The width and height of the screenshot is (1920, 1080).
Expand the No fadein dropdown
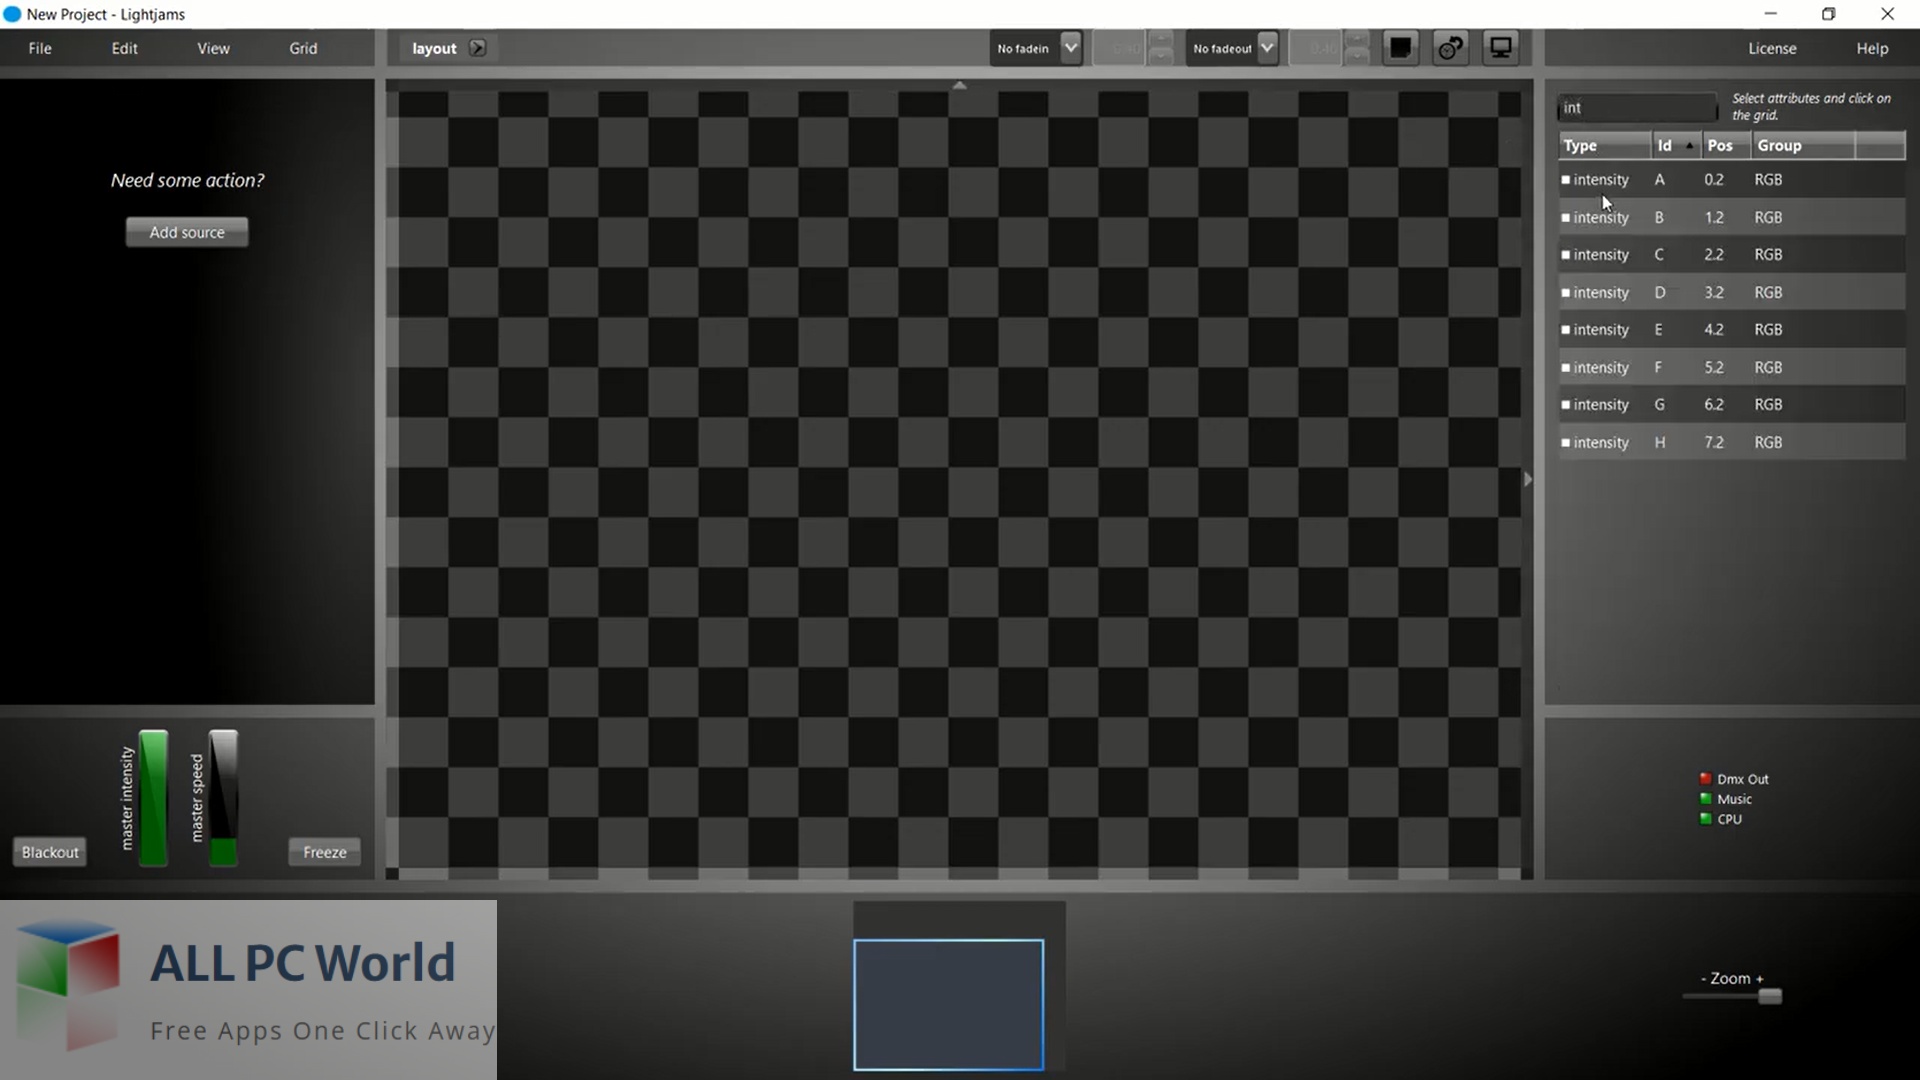pyautogui.click(x=1069, y=47)
